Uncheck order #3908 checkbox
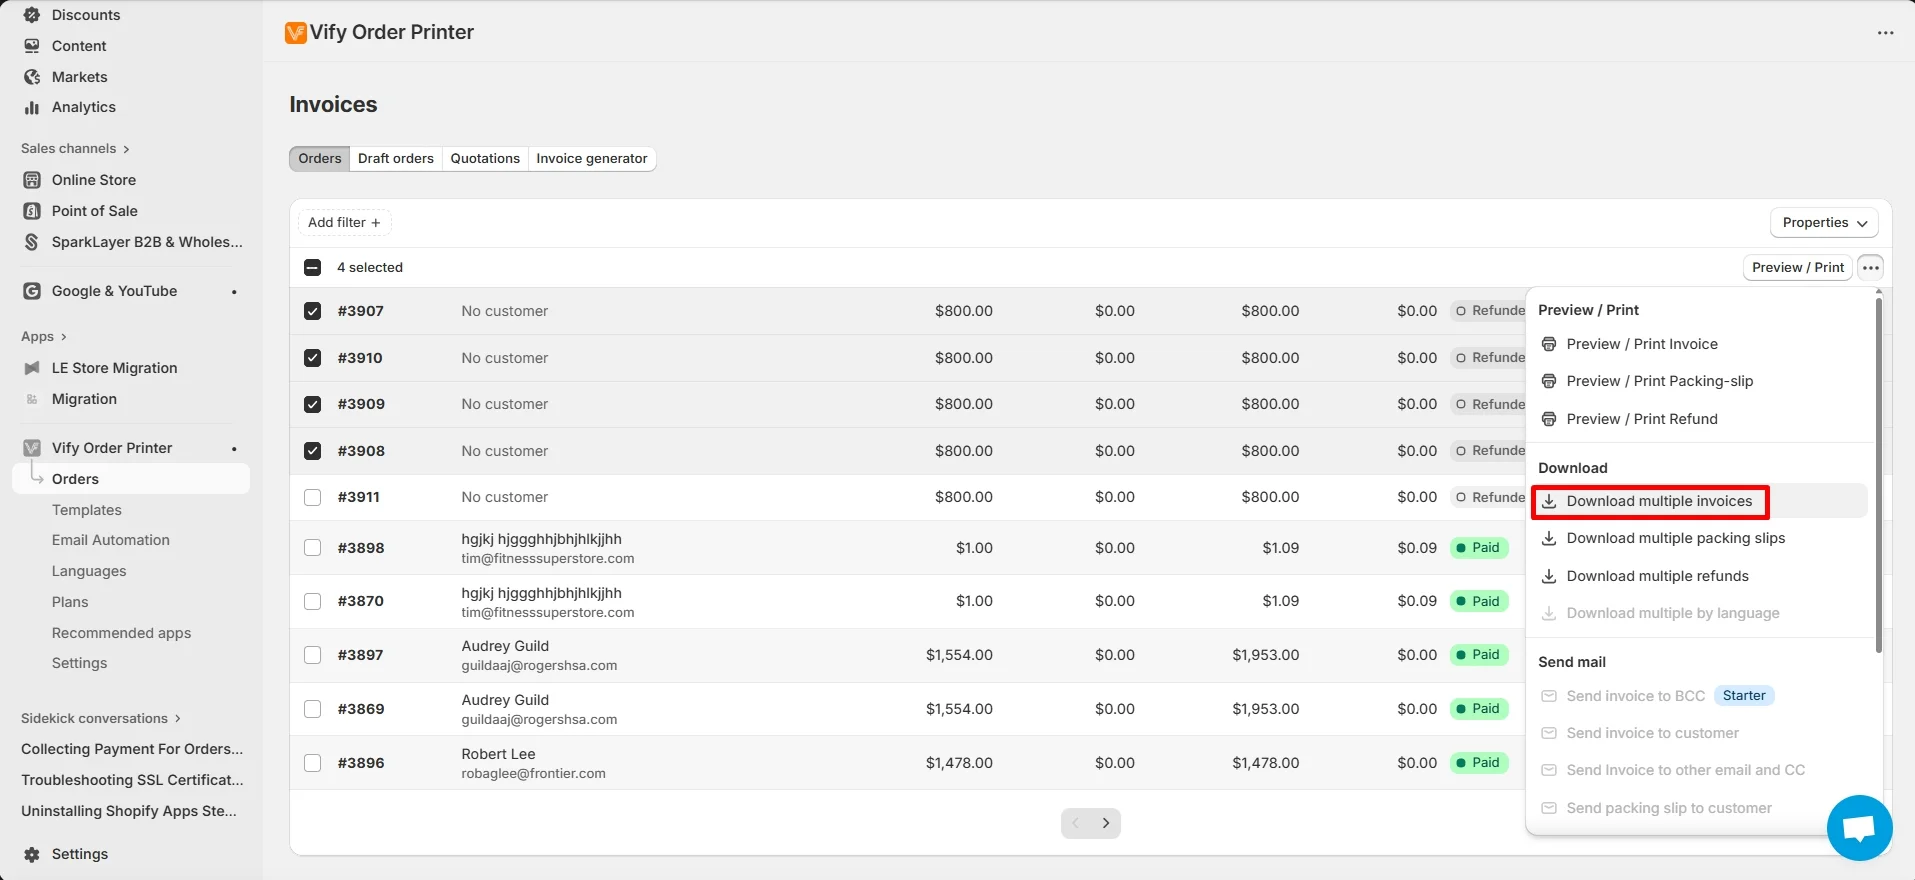Image resolution: width=1915 pixels, height=880 pixels. pyautogui.click(x=313, y=451)
